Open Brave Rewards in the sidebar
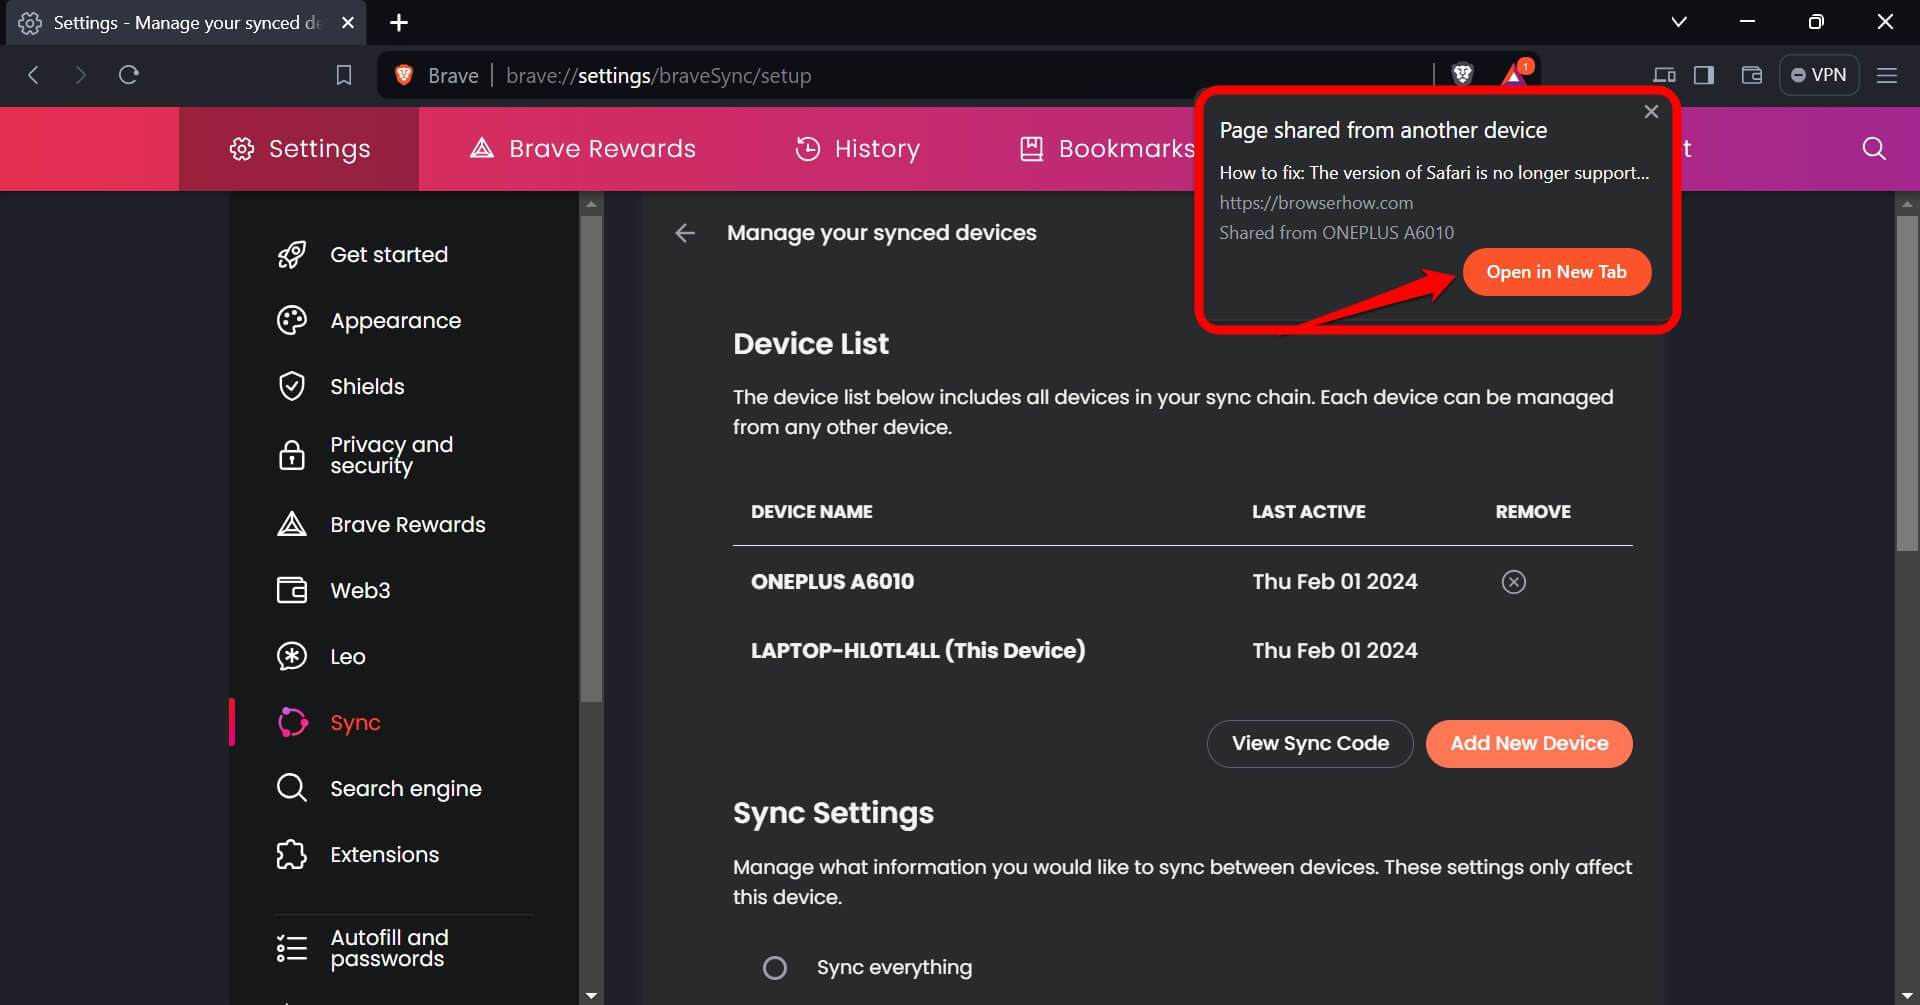 pos(408,525)
